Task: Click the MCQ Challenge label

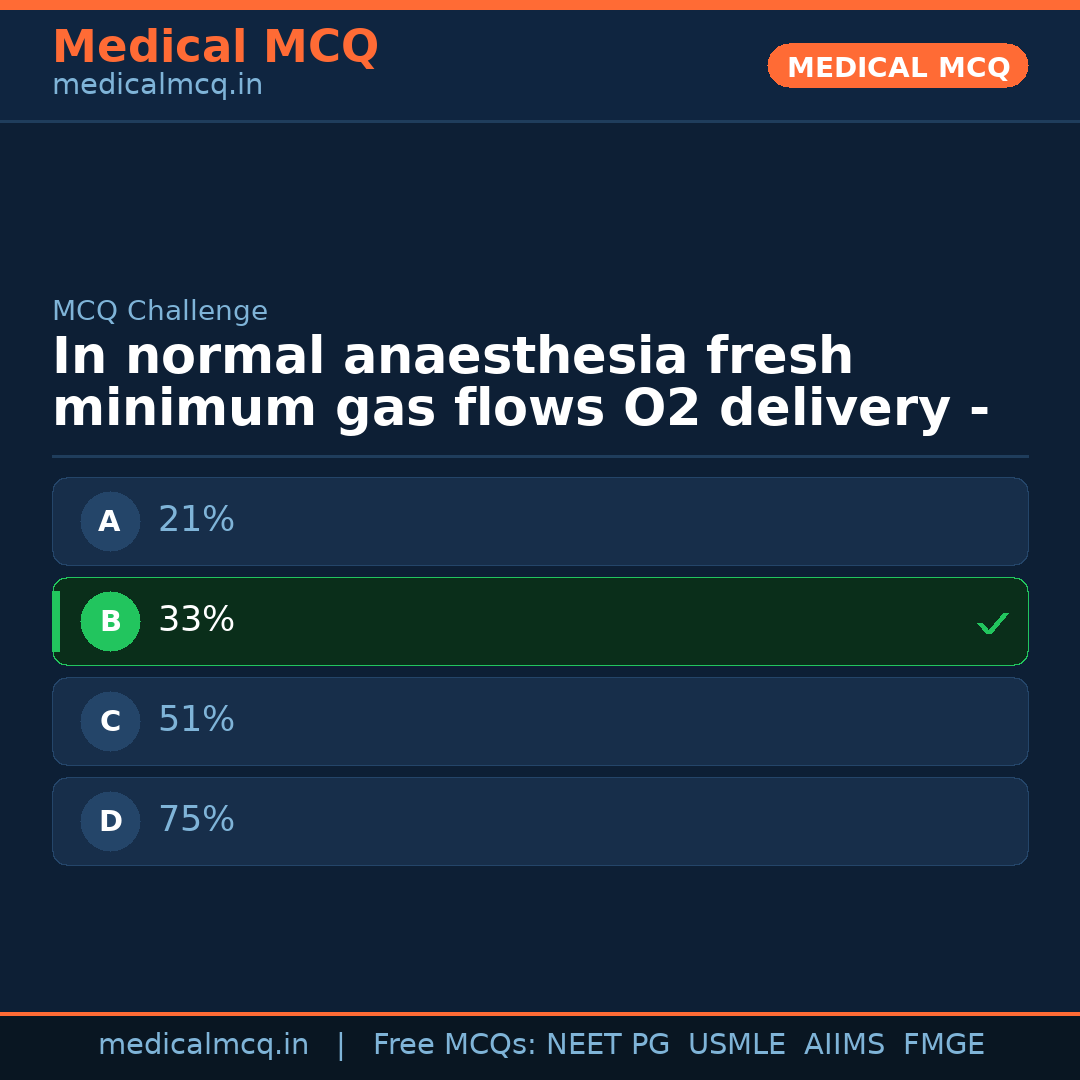Action: point(160,312)
